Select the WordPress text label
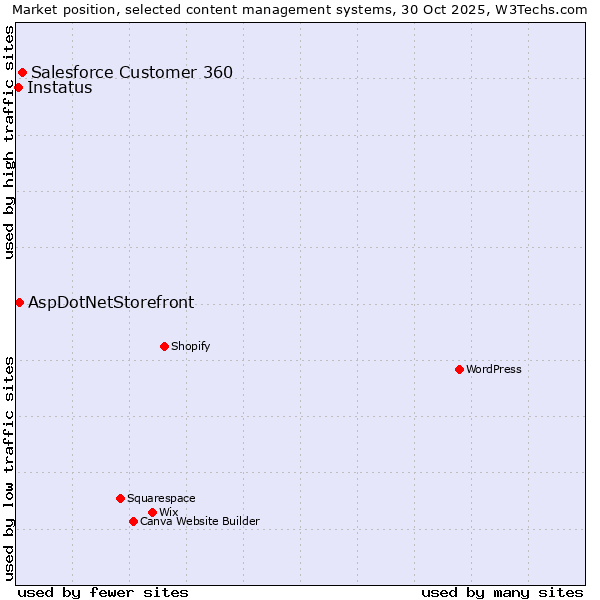The width and height of the screenshot is (600, 600). click(x=494, y=370)
